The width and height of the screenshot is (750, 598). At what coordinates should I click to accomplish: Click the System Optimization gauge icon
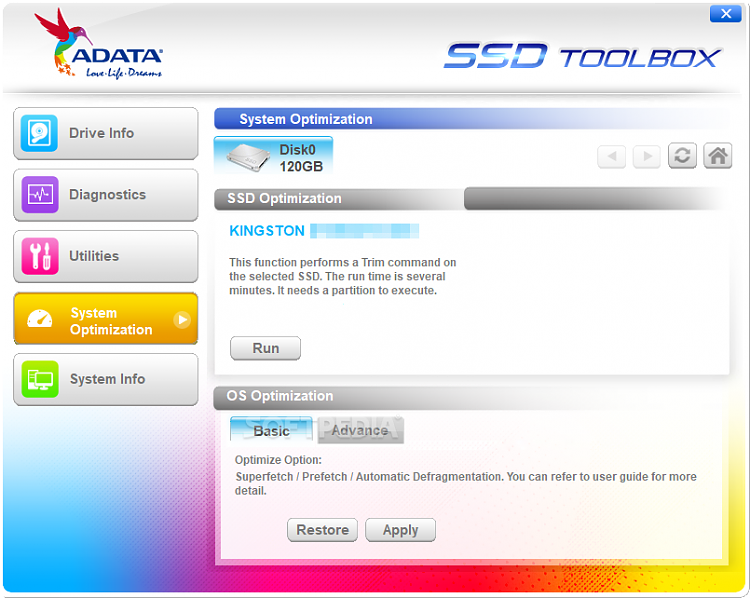[x=40, y=319]
